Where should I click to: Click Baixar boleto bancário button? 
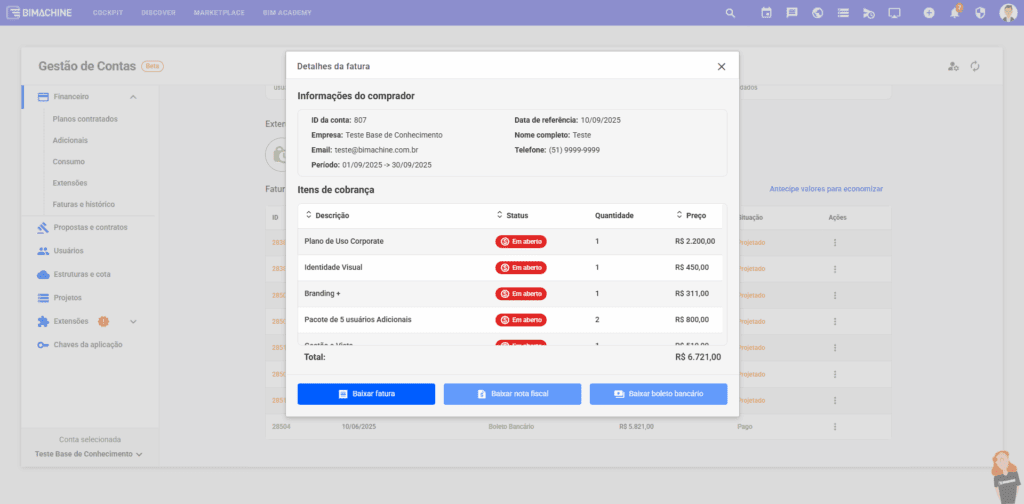(658, 394)
